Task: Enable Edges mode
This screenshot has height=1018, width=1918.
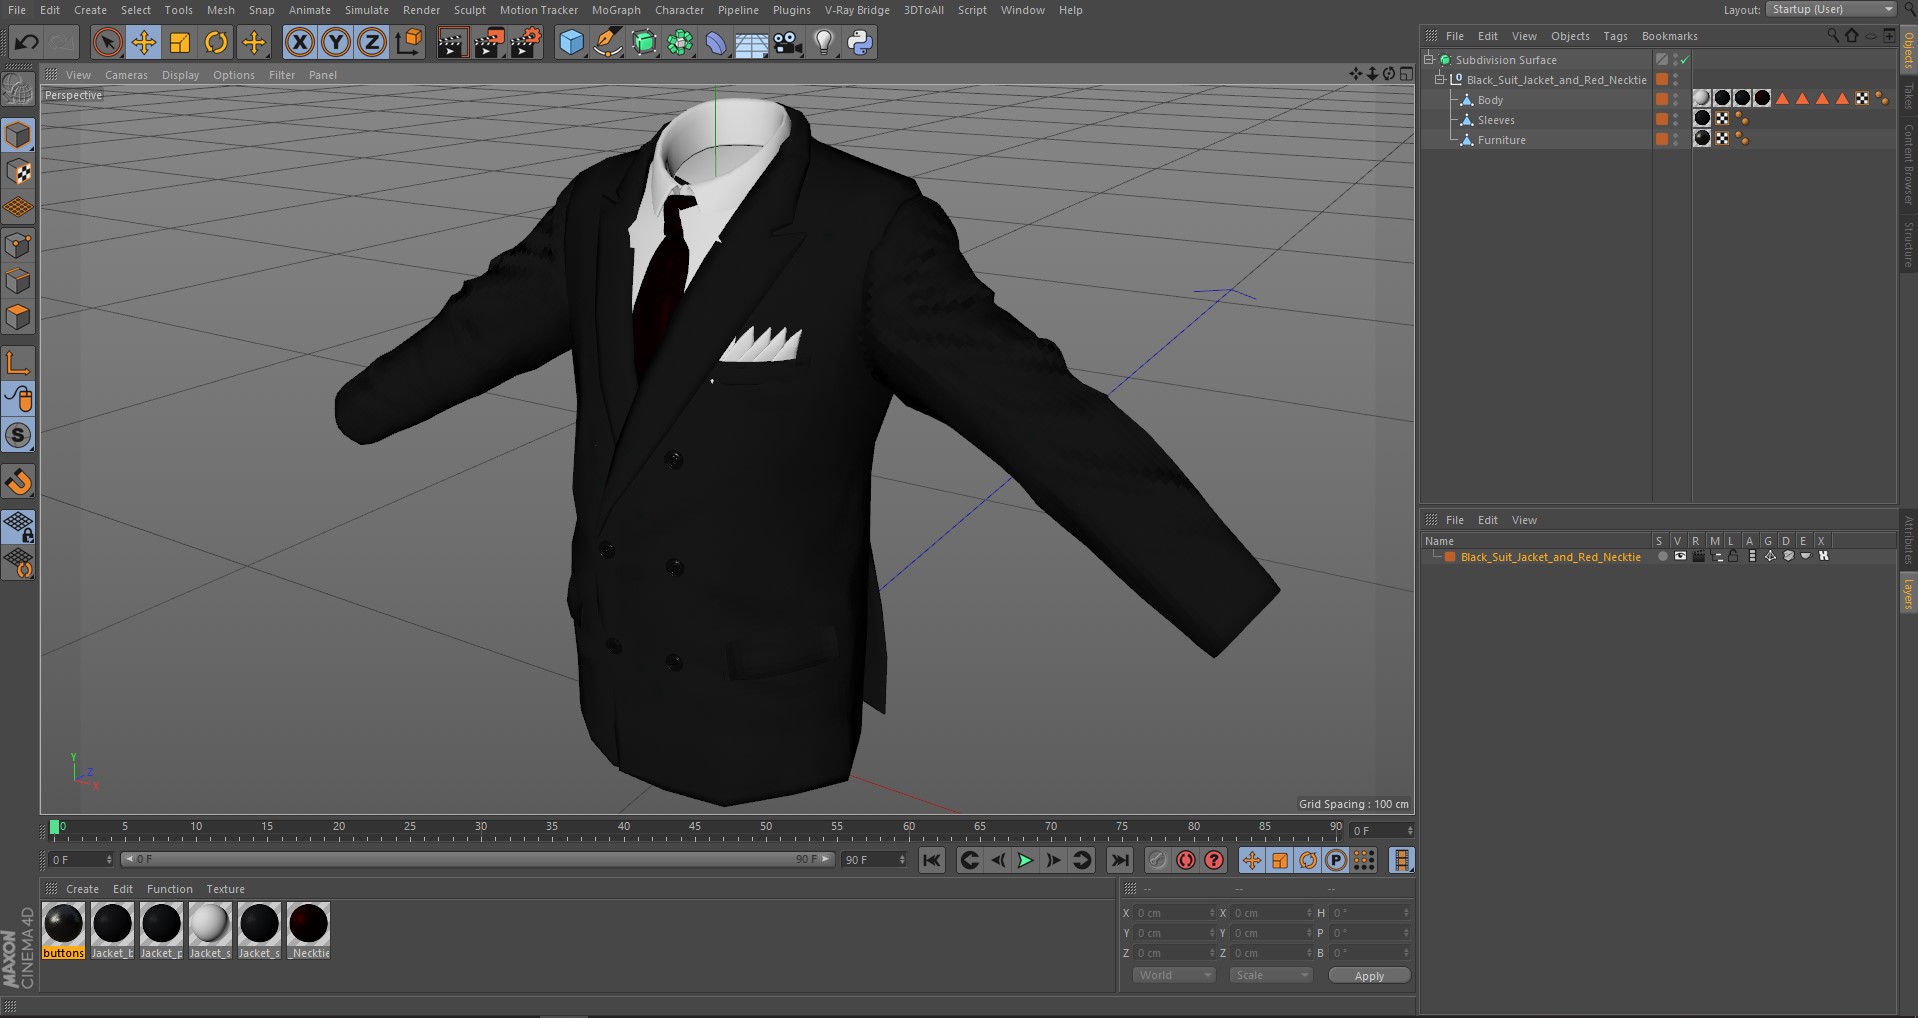Action: pos(18,281)
